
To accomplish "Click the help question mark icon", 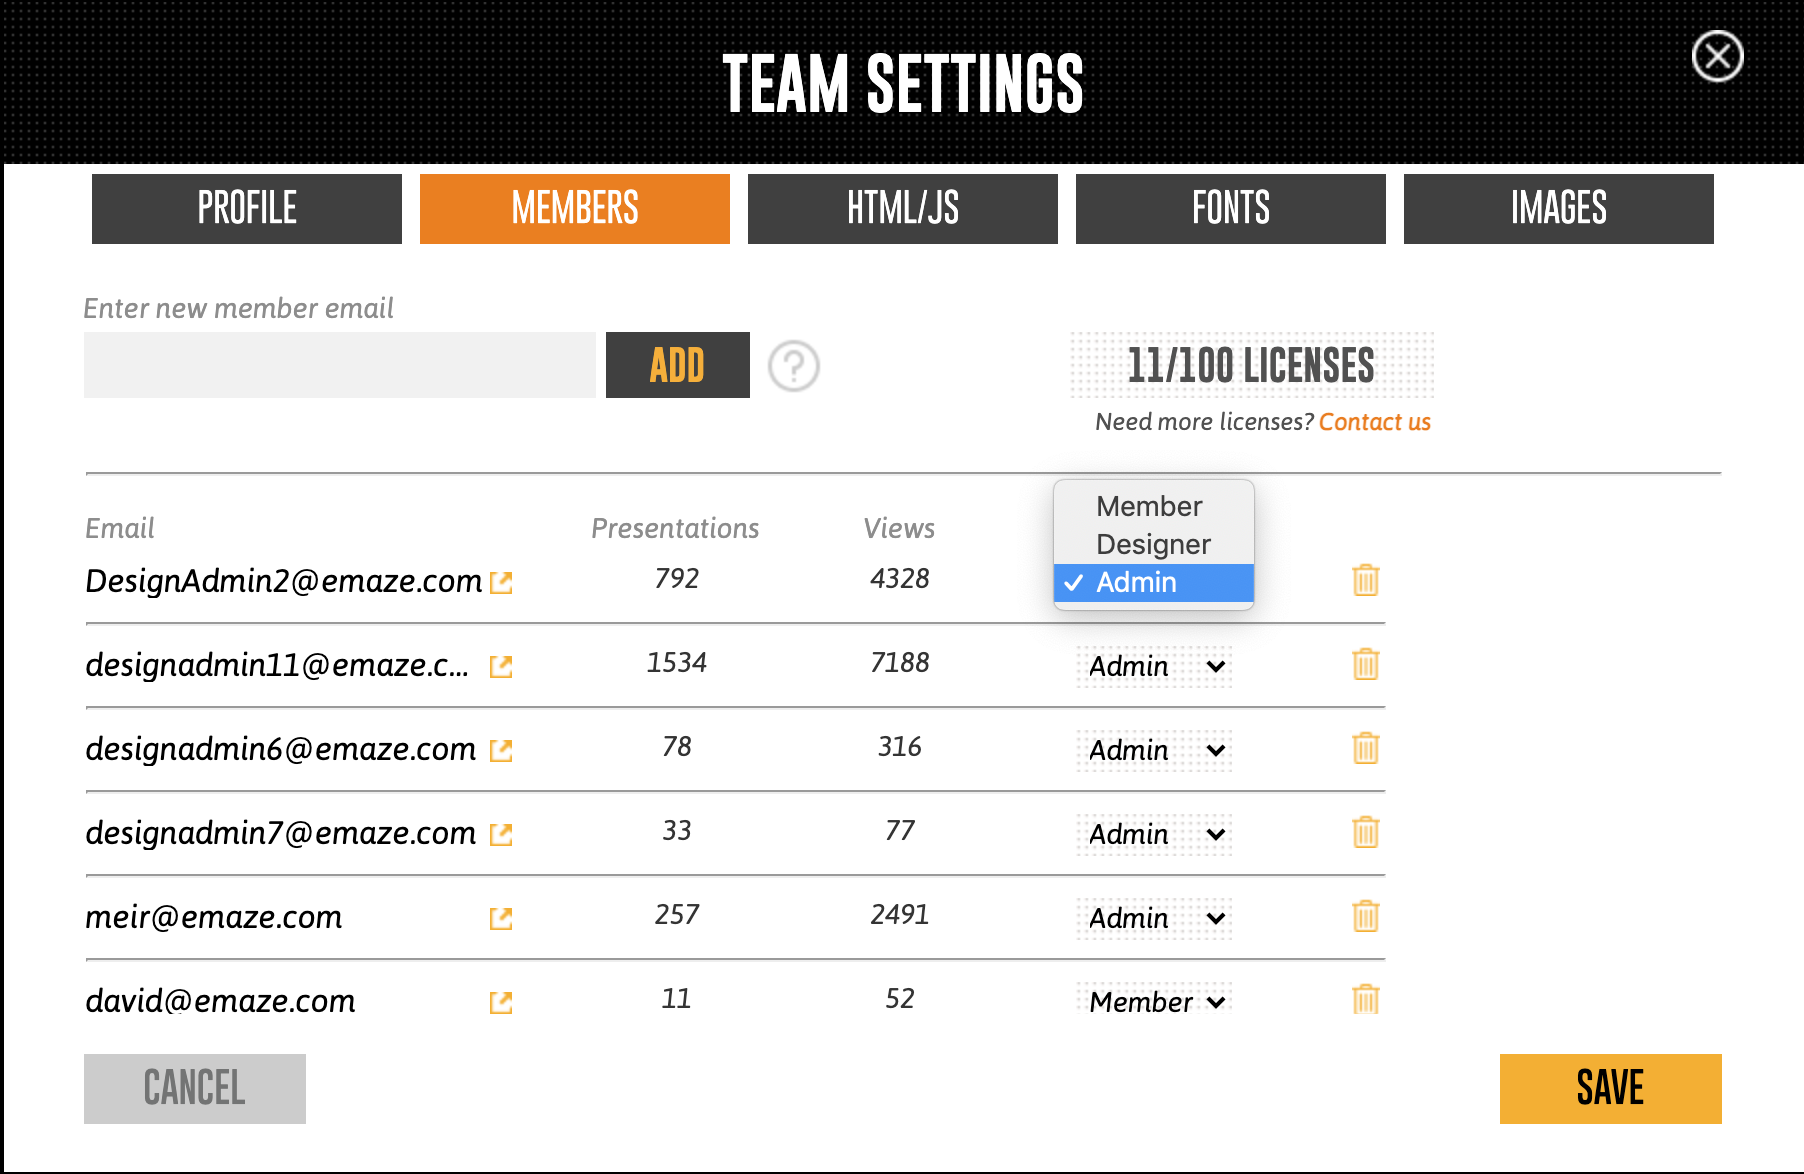I will coord(794,366).
